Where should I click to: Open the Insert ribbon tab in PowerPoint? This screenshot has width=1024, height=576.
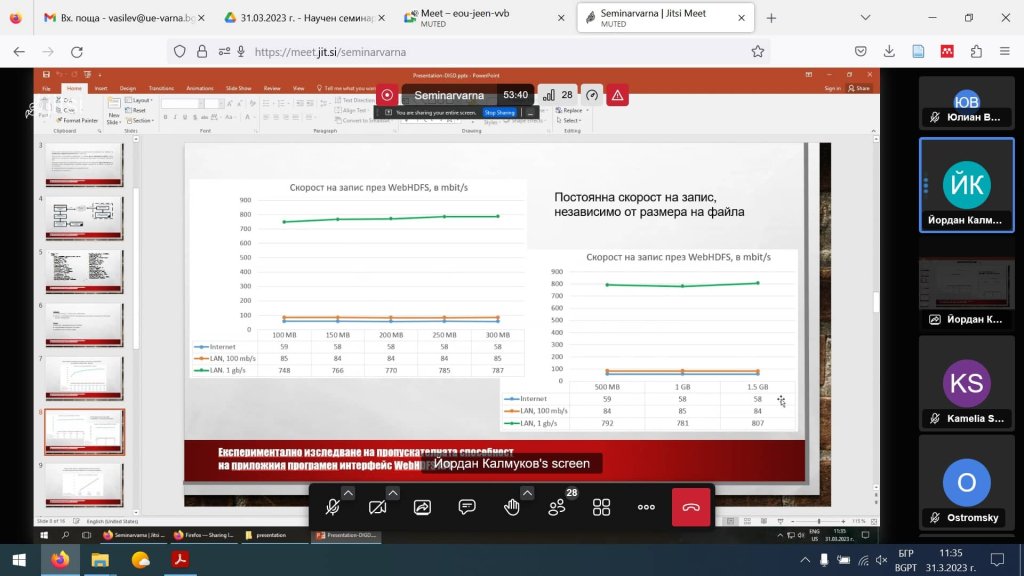point(101,88)
